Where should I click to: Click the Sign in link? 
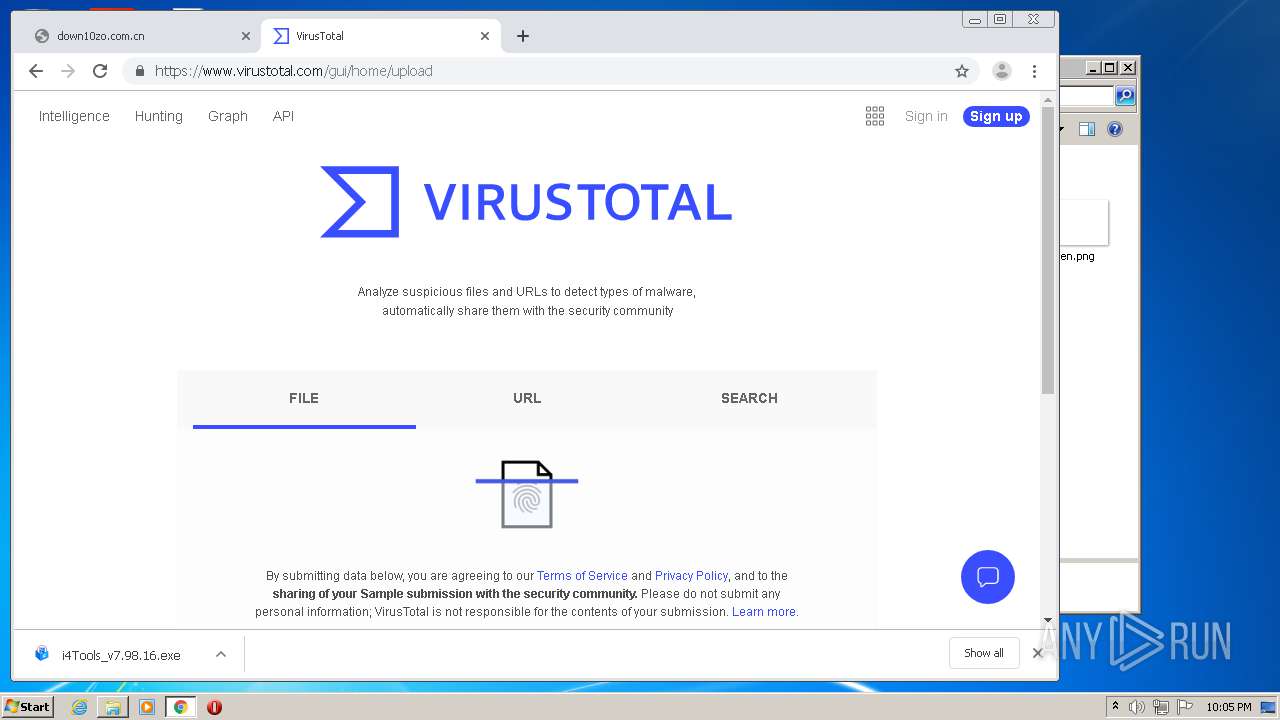pyautogui.click(x=926, y=116)
